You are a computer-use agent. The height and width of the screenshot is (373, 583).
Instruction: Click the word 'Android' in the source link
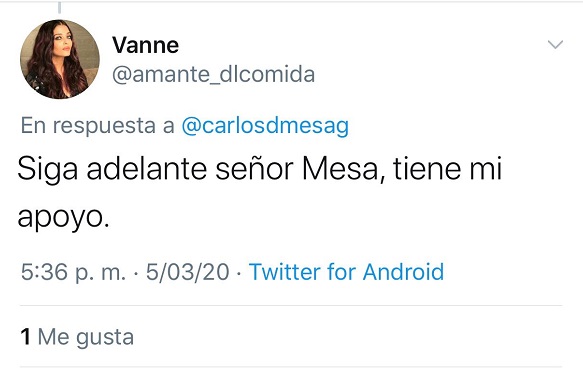click(x=403, y=271)
